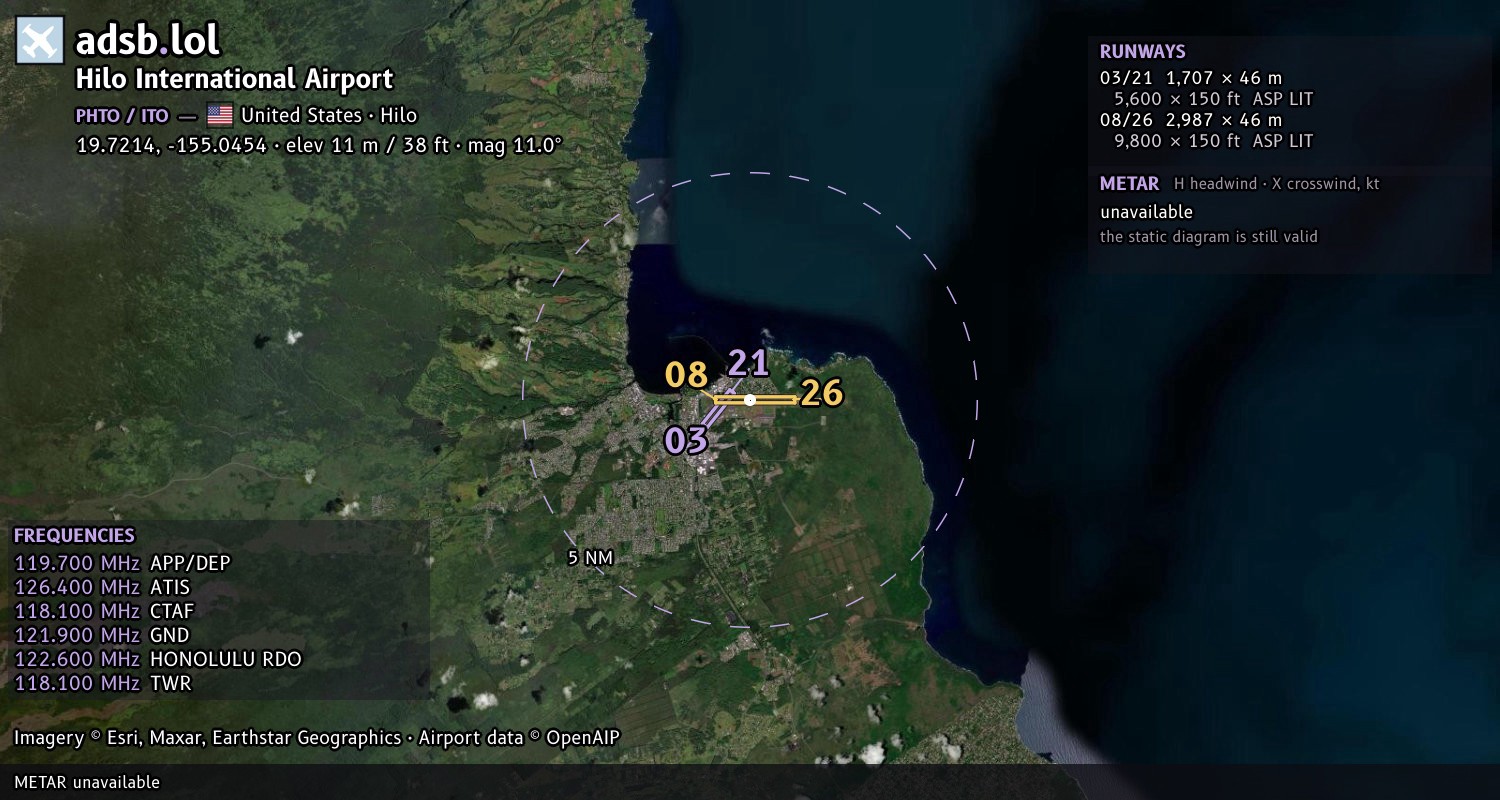Image resolution: width=1500 pixels, height=800 pixels.
Task: Click the 5 NM range ring label
Action: click(590, 558)
